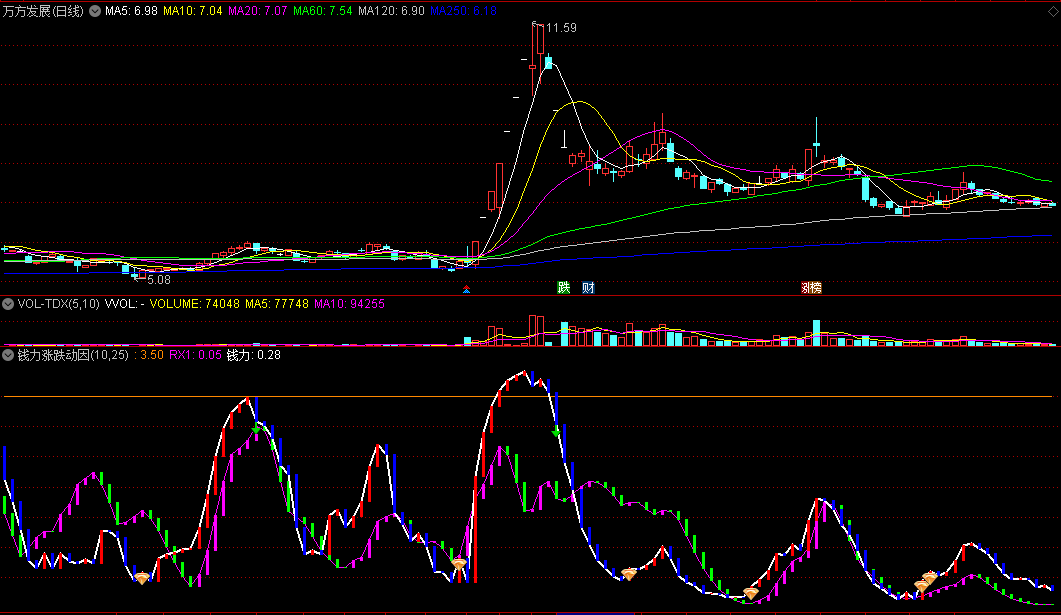Click the red-blue double arrow marker below the chart
Image resolution: width=1061 pixels, height=615 pixels.
coord(466,289)
